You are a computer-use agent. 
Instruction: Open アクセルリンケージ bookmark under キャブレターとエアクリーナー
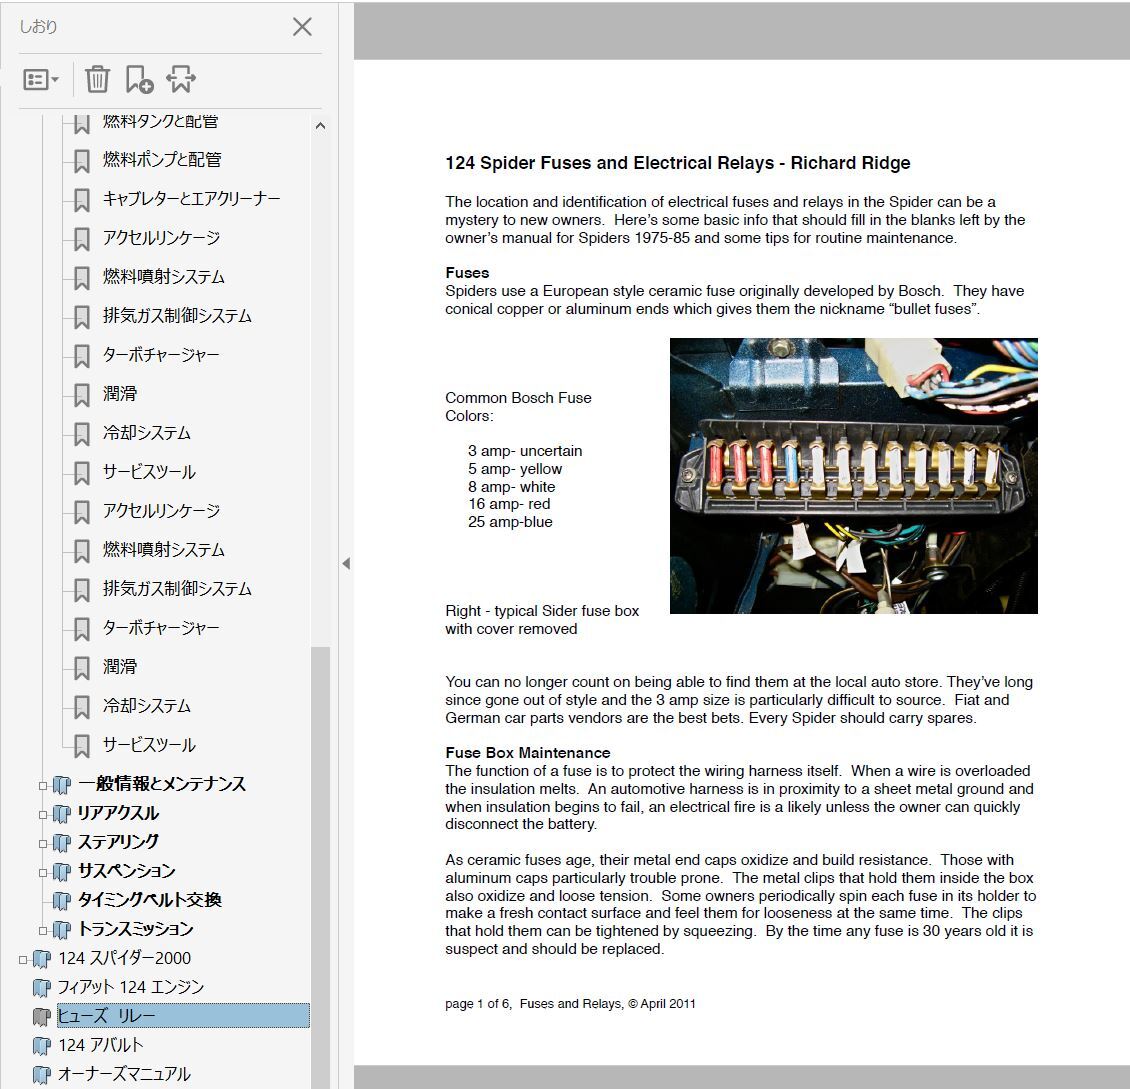tap(161, 237)
